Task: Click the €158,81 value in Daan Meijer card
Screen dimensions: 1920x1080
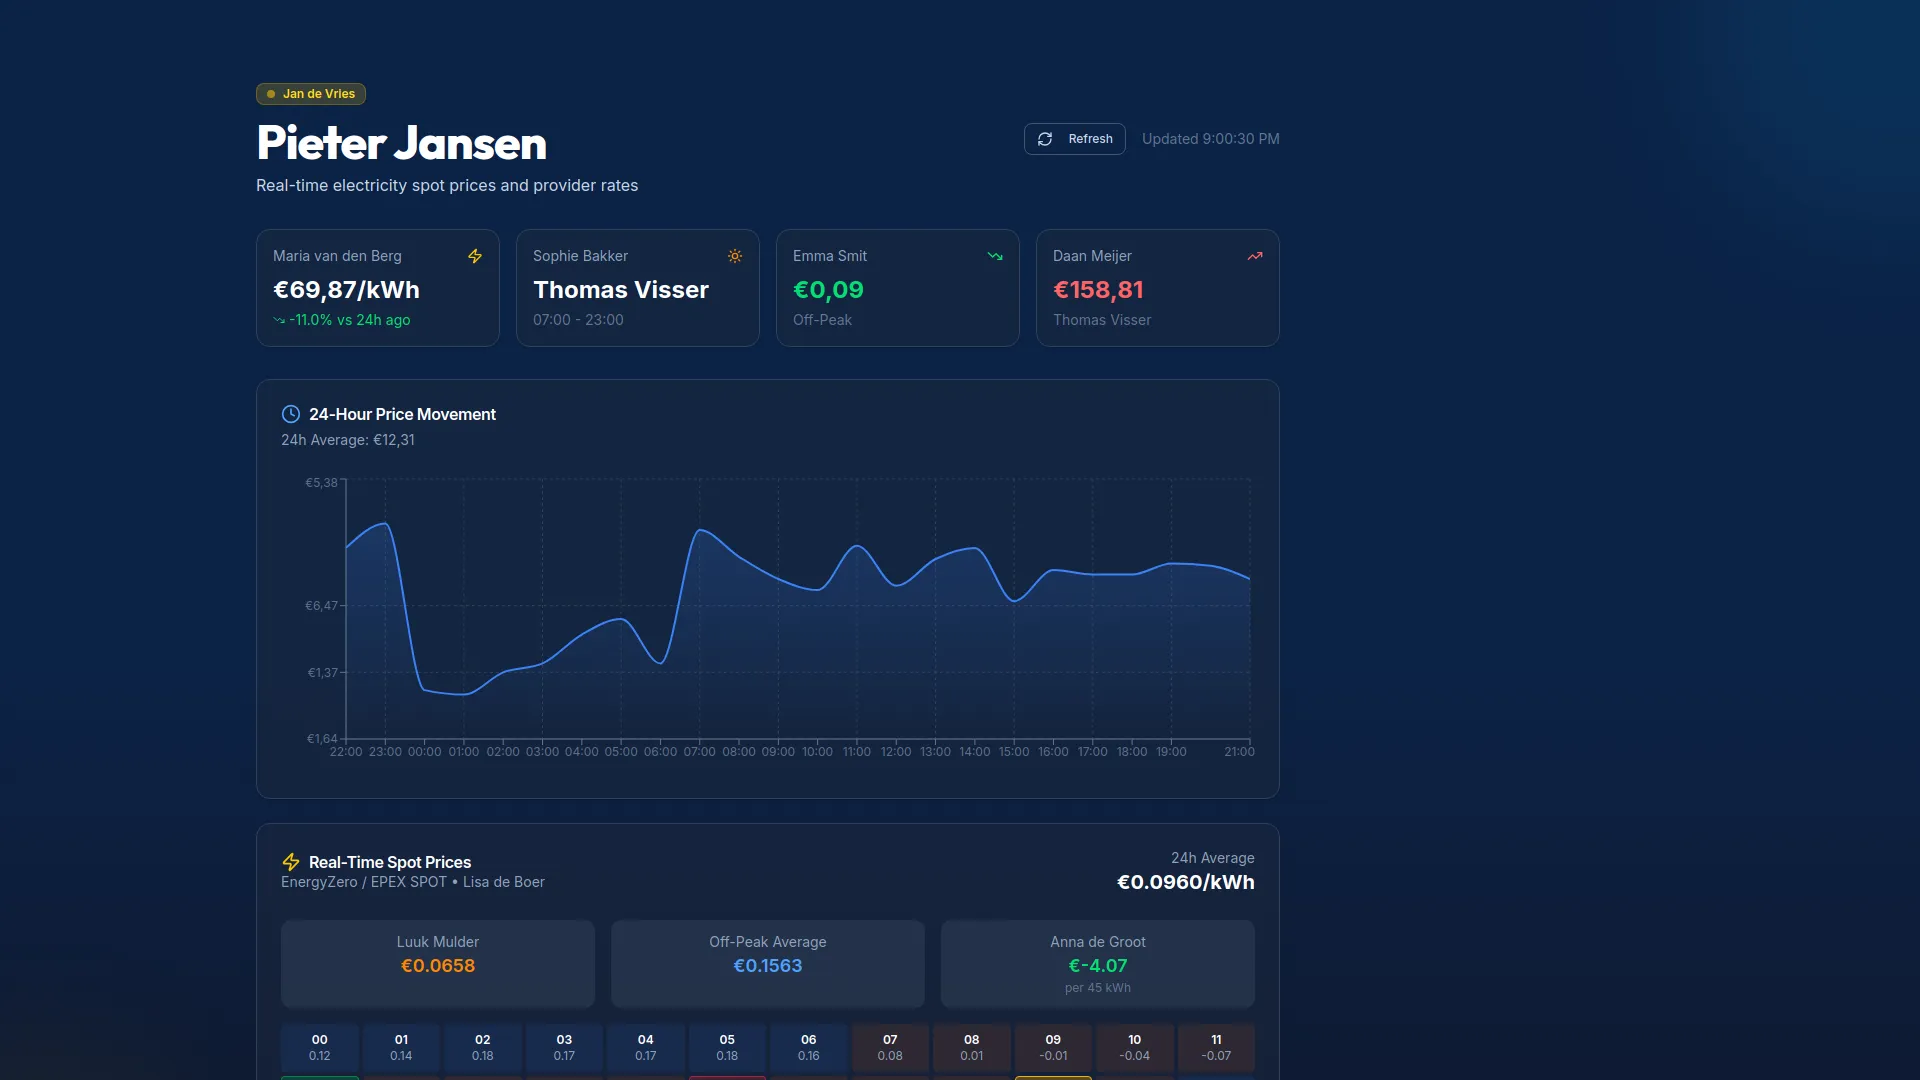Action: [1098, 290]
